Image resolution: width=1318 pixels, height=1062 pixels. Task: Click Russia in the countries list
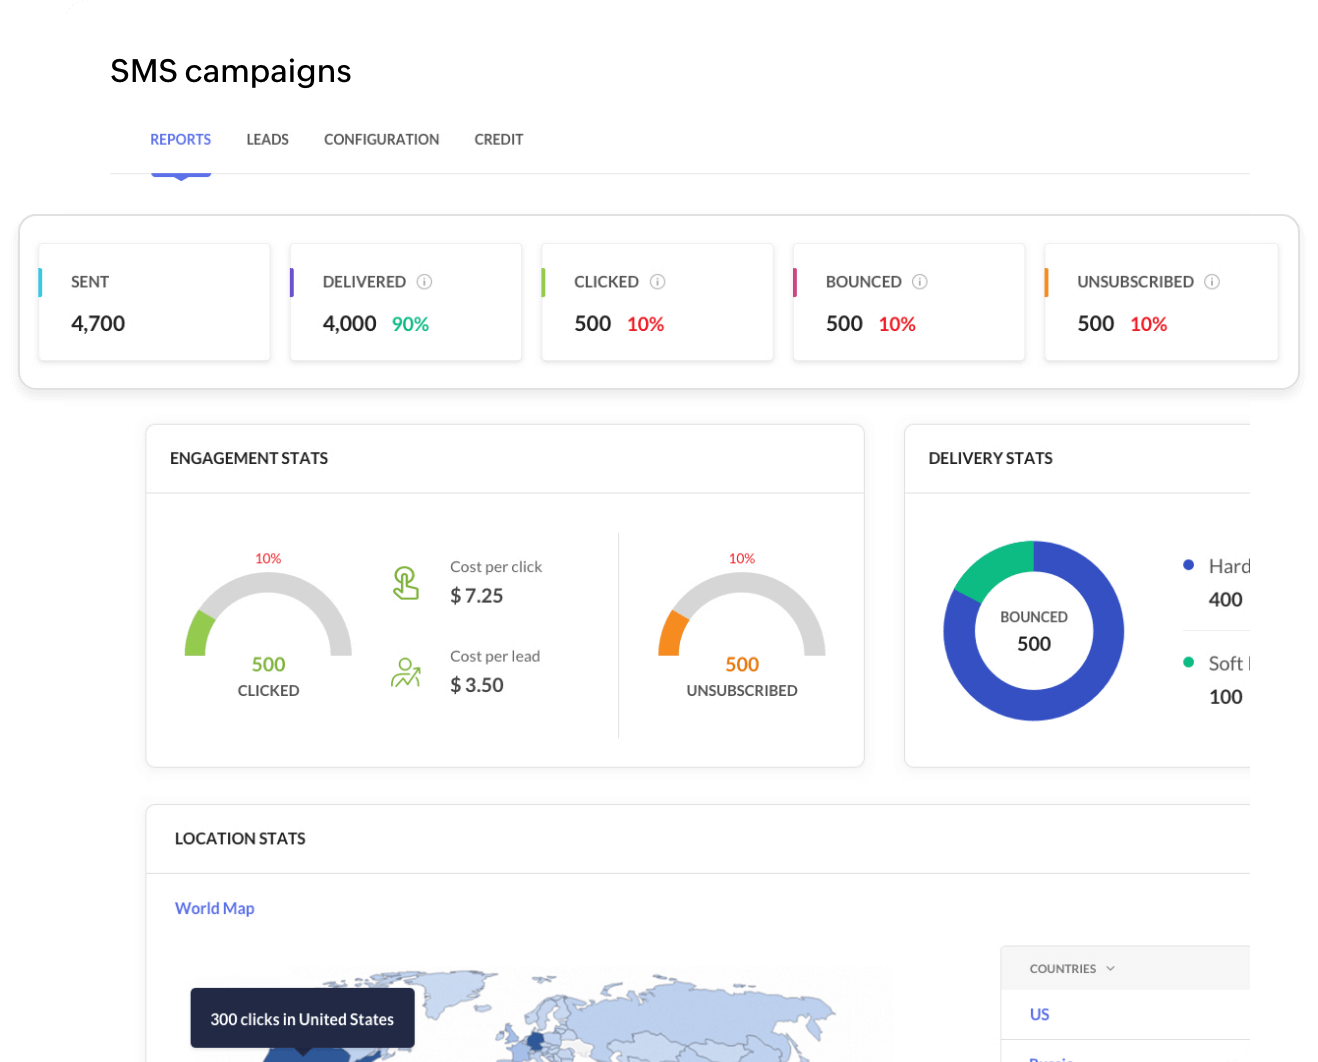click(1050, 1057)
